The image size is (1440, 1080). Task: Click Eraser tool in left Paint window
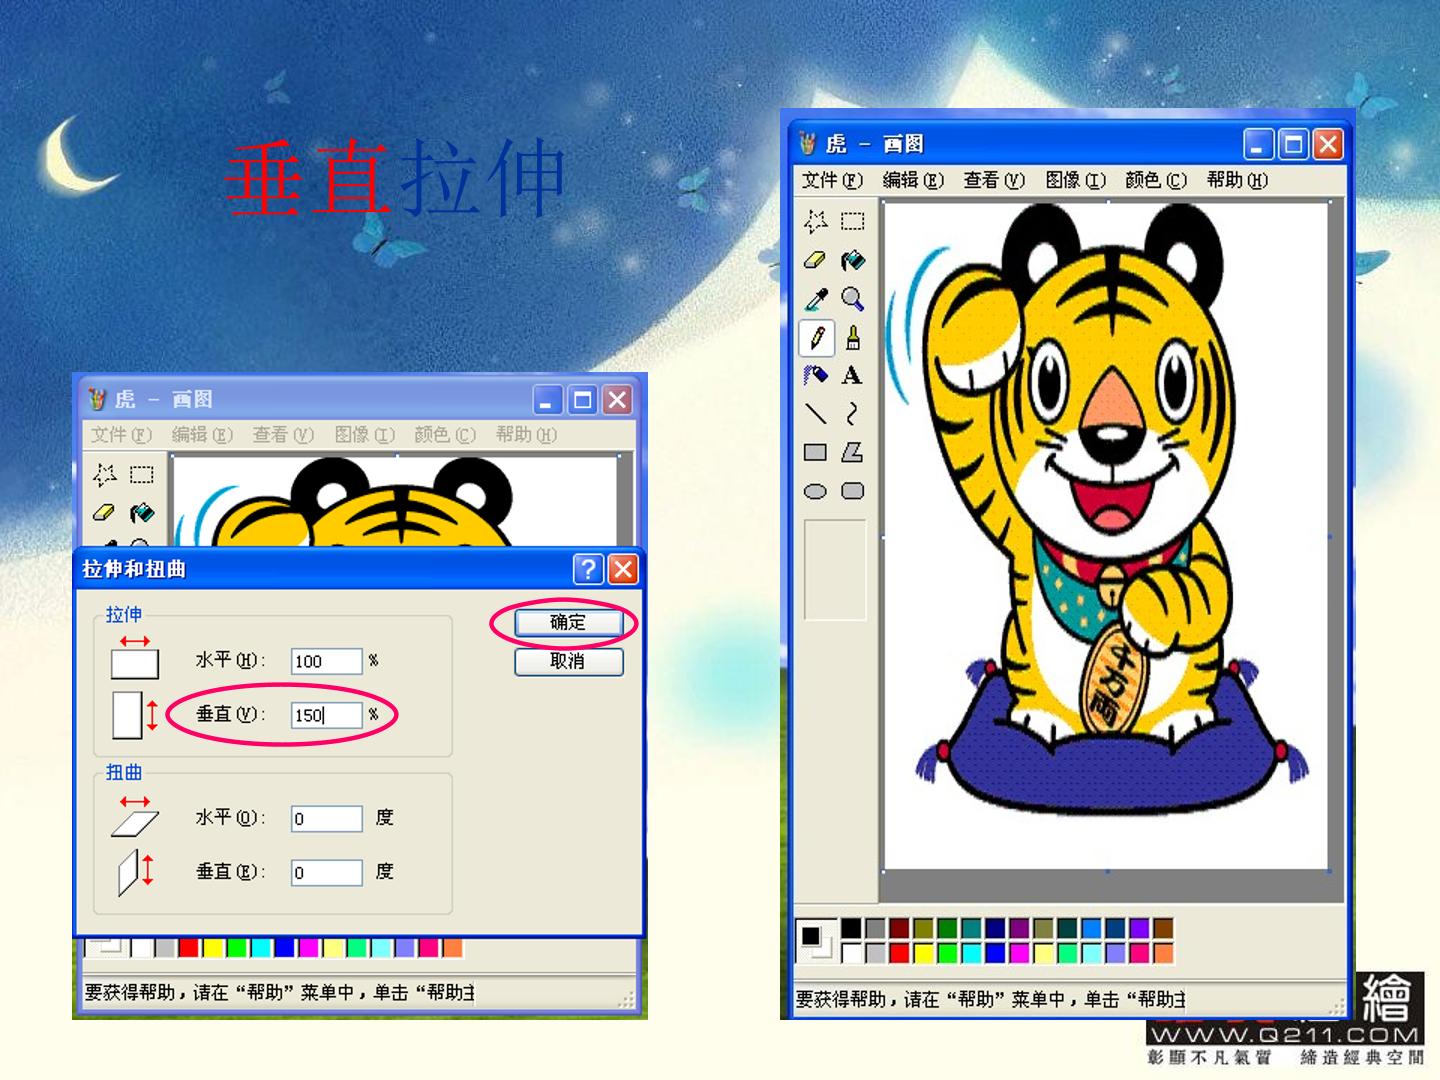105,513
